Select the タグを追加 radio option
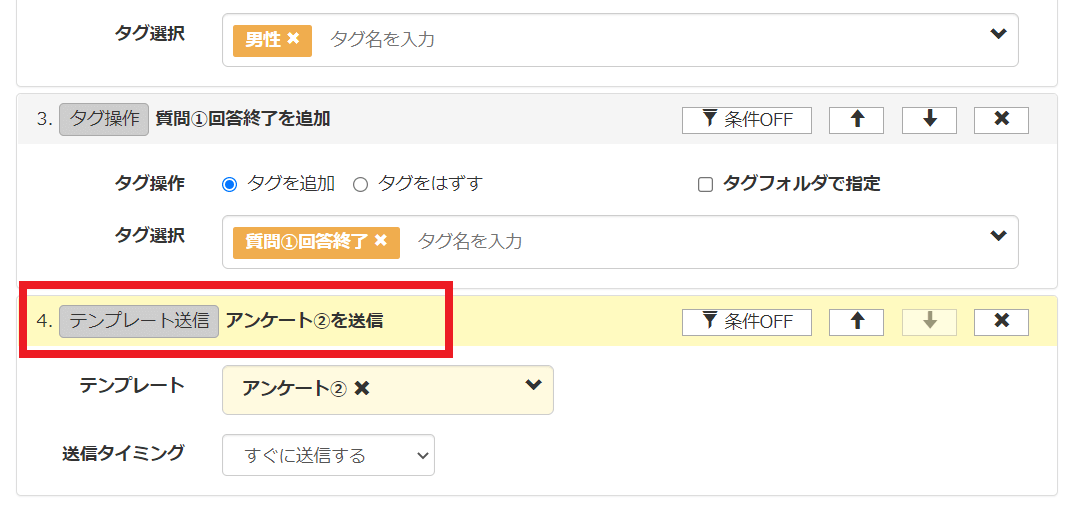1066x505 pixels. tap(230, 185)
